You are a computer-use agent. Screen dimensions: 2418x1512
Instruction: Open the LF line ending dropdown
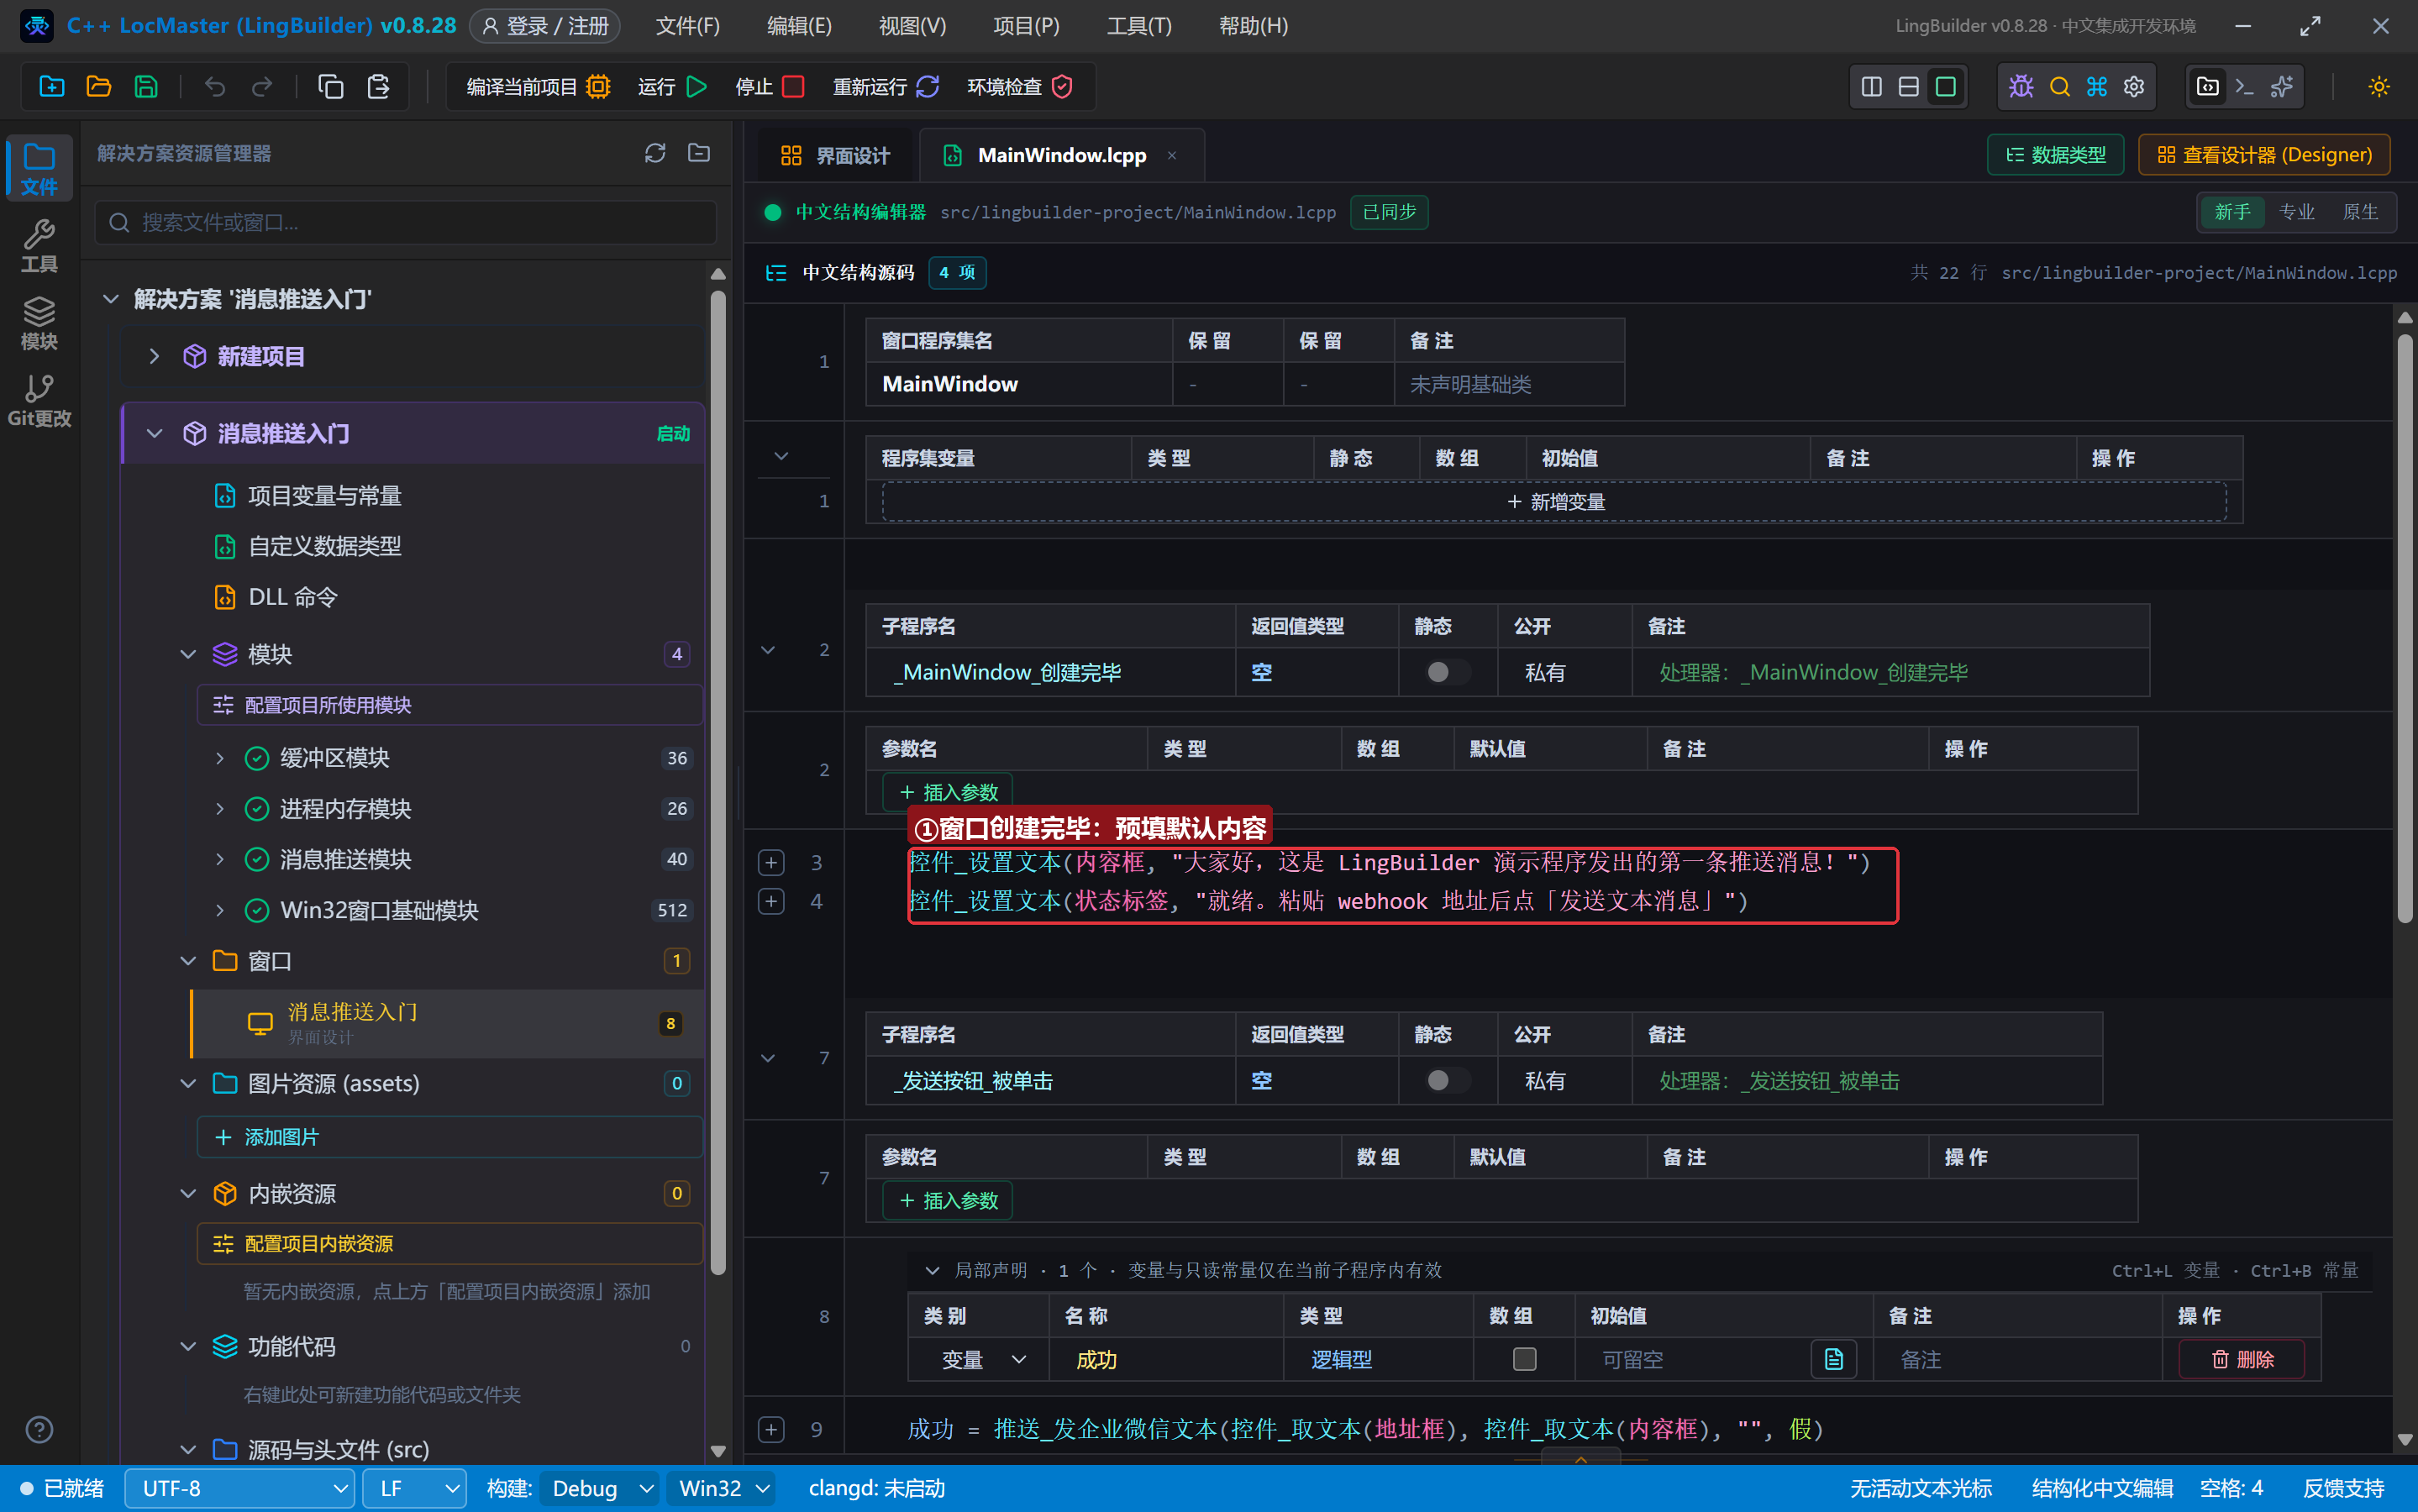pos(415,1488)
